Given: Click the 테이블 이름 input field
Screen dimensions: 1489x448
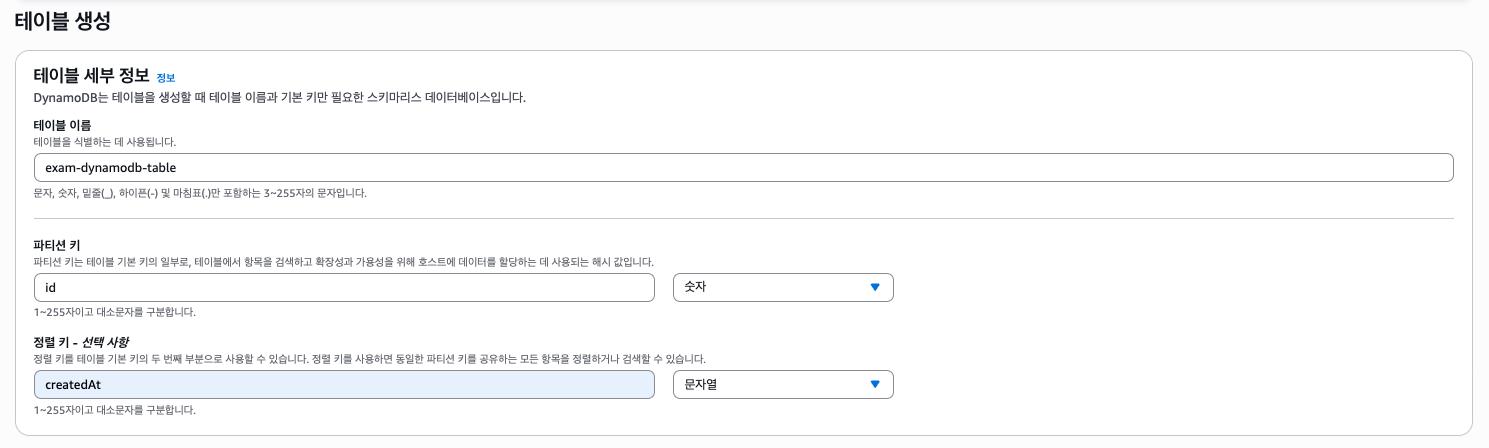Looking at the screenshot, I should click(x=743, y=168).
